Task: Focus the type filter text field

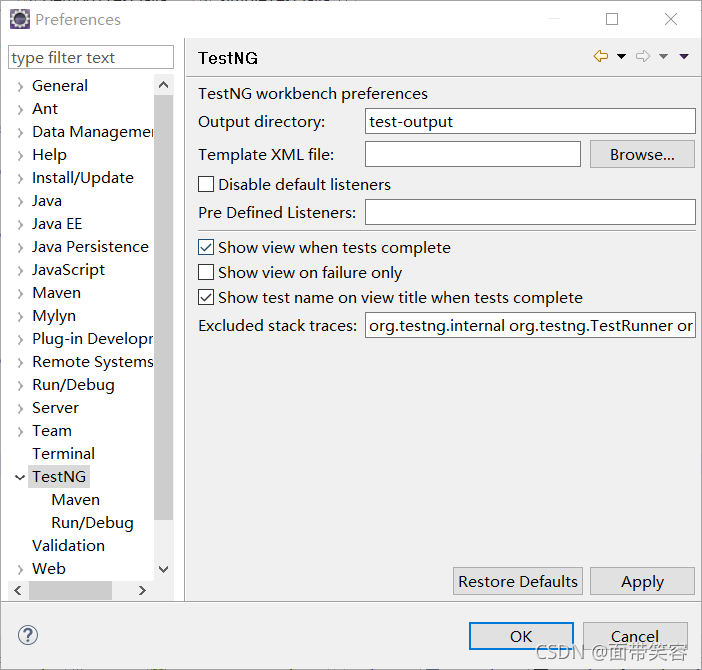Action: 91,57
